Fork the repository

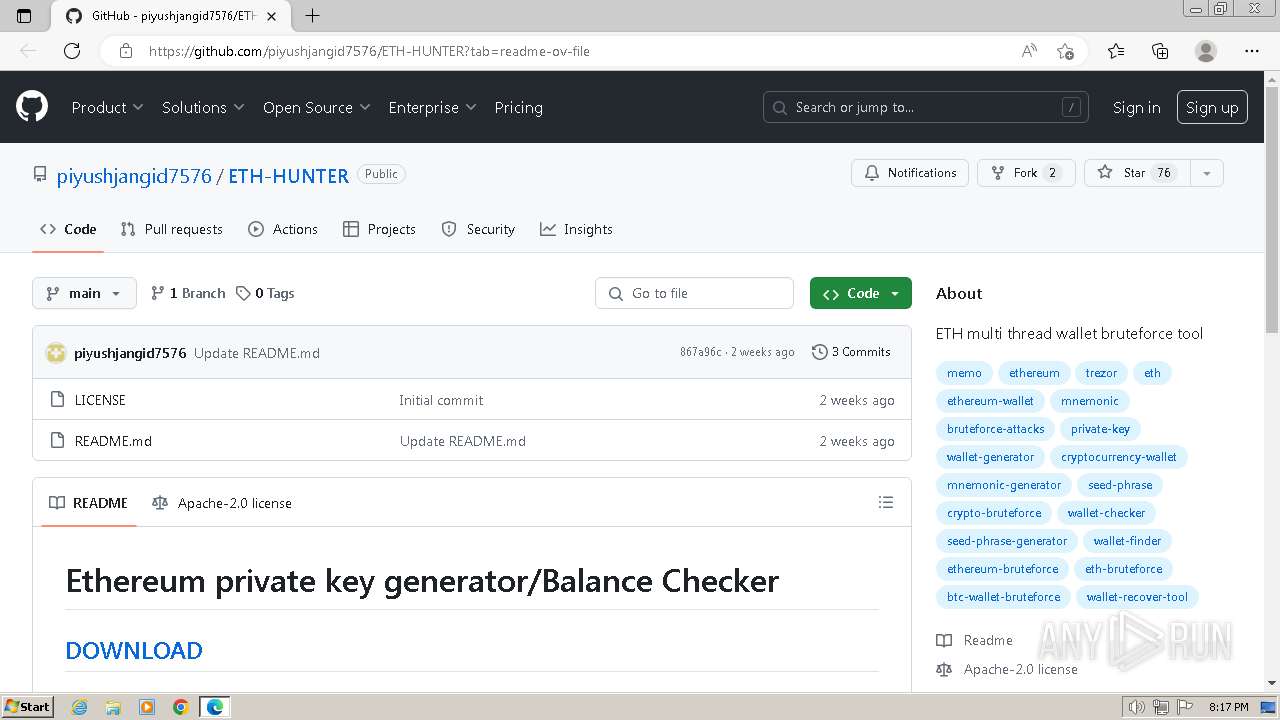(x=1026, y=173)
